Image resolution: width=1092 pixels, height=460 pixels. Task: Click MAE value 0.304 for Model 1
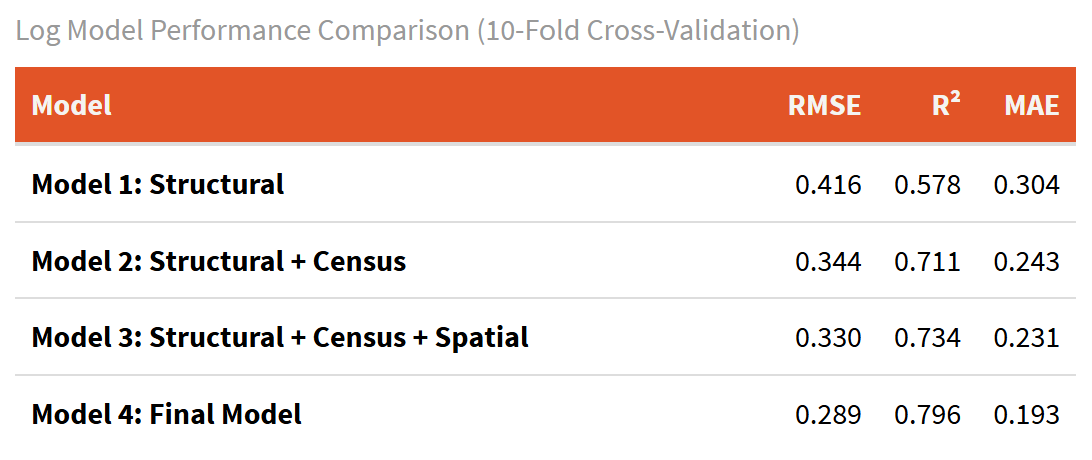1026,185
